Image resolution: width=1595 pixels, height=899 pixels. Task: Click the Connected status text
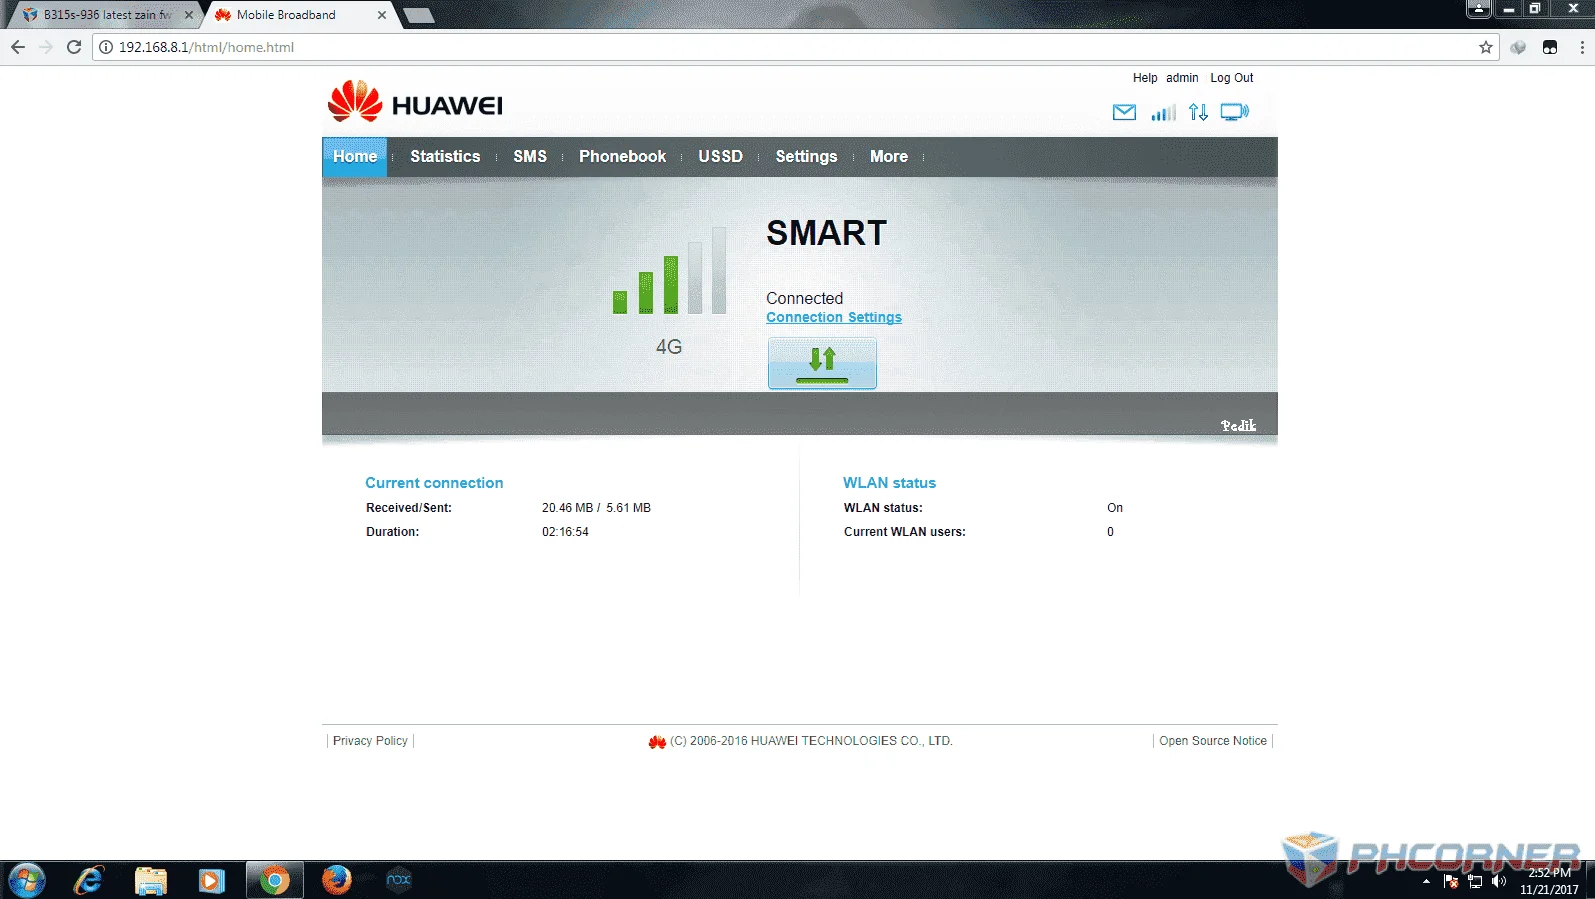pos(804,298)
